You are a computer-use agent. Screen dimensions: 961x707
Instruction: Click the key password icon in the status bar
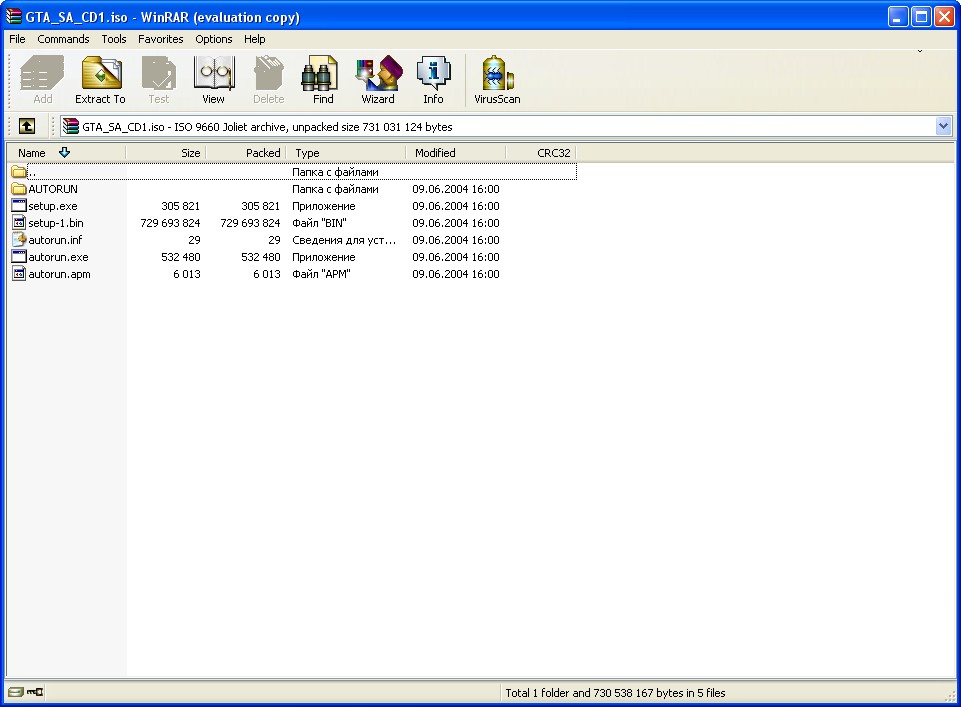click(35, 692)
